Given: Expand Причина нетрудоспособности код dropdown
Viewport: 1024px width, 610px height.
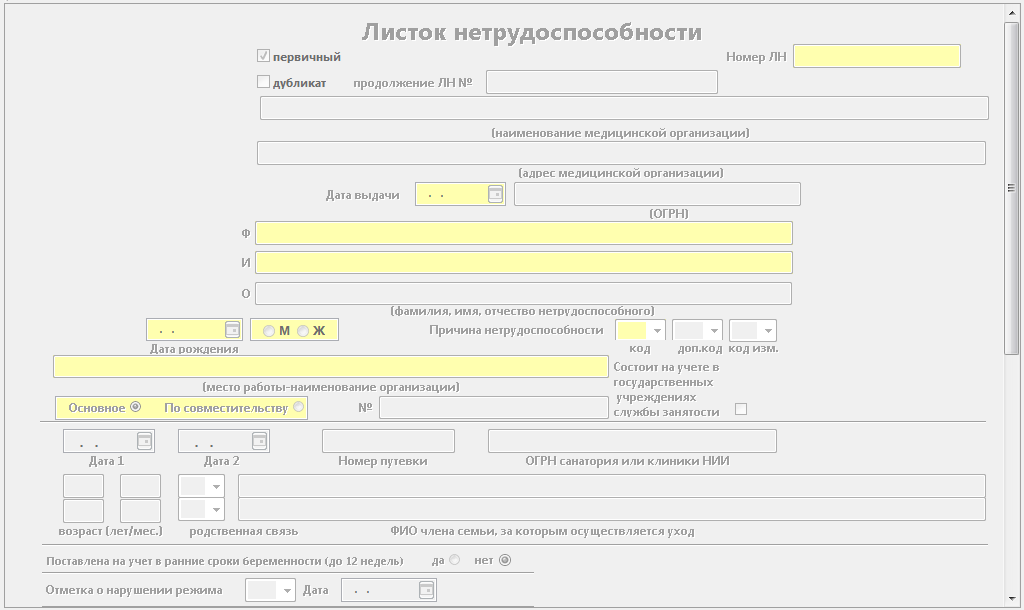Looking at the screenshot, I should coord(657,330).
